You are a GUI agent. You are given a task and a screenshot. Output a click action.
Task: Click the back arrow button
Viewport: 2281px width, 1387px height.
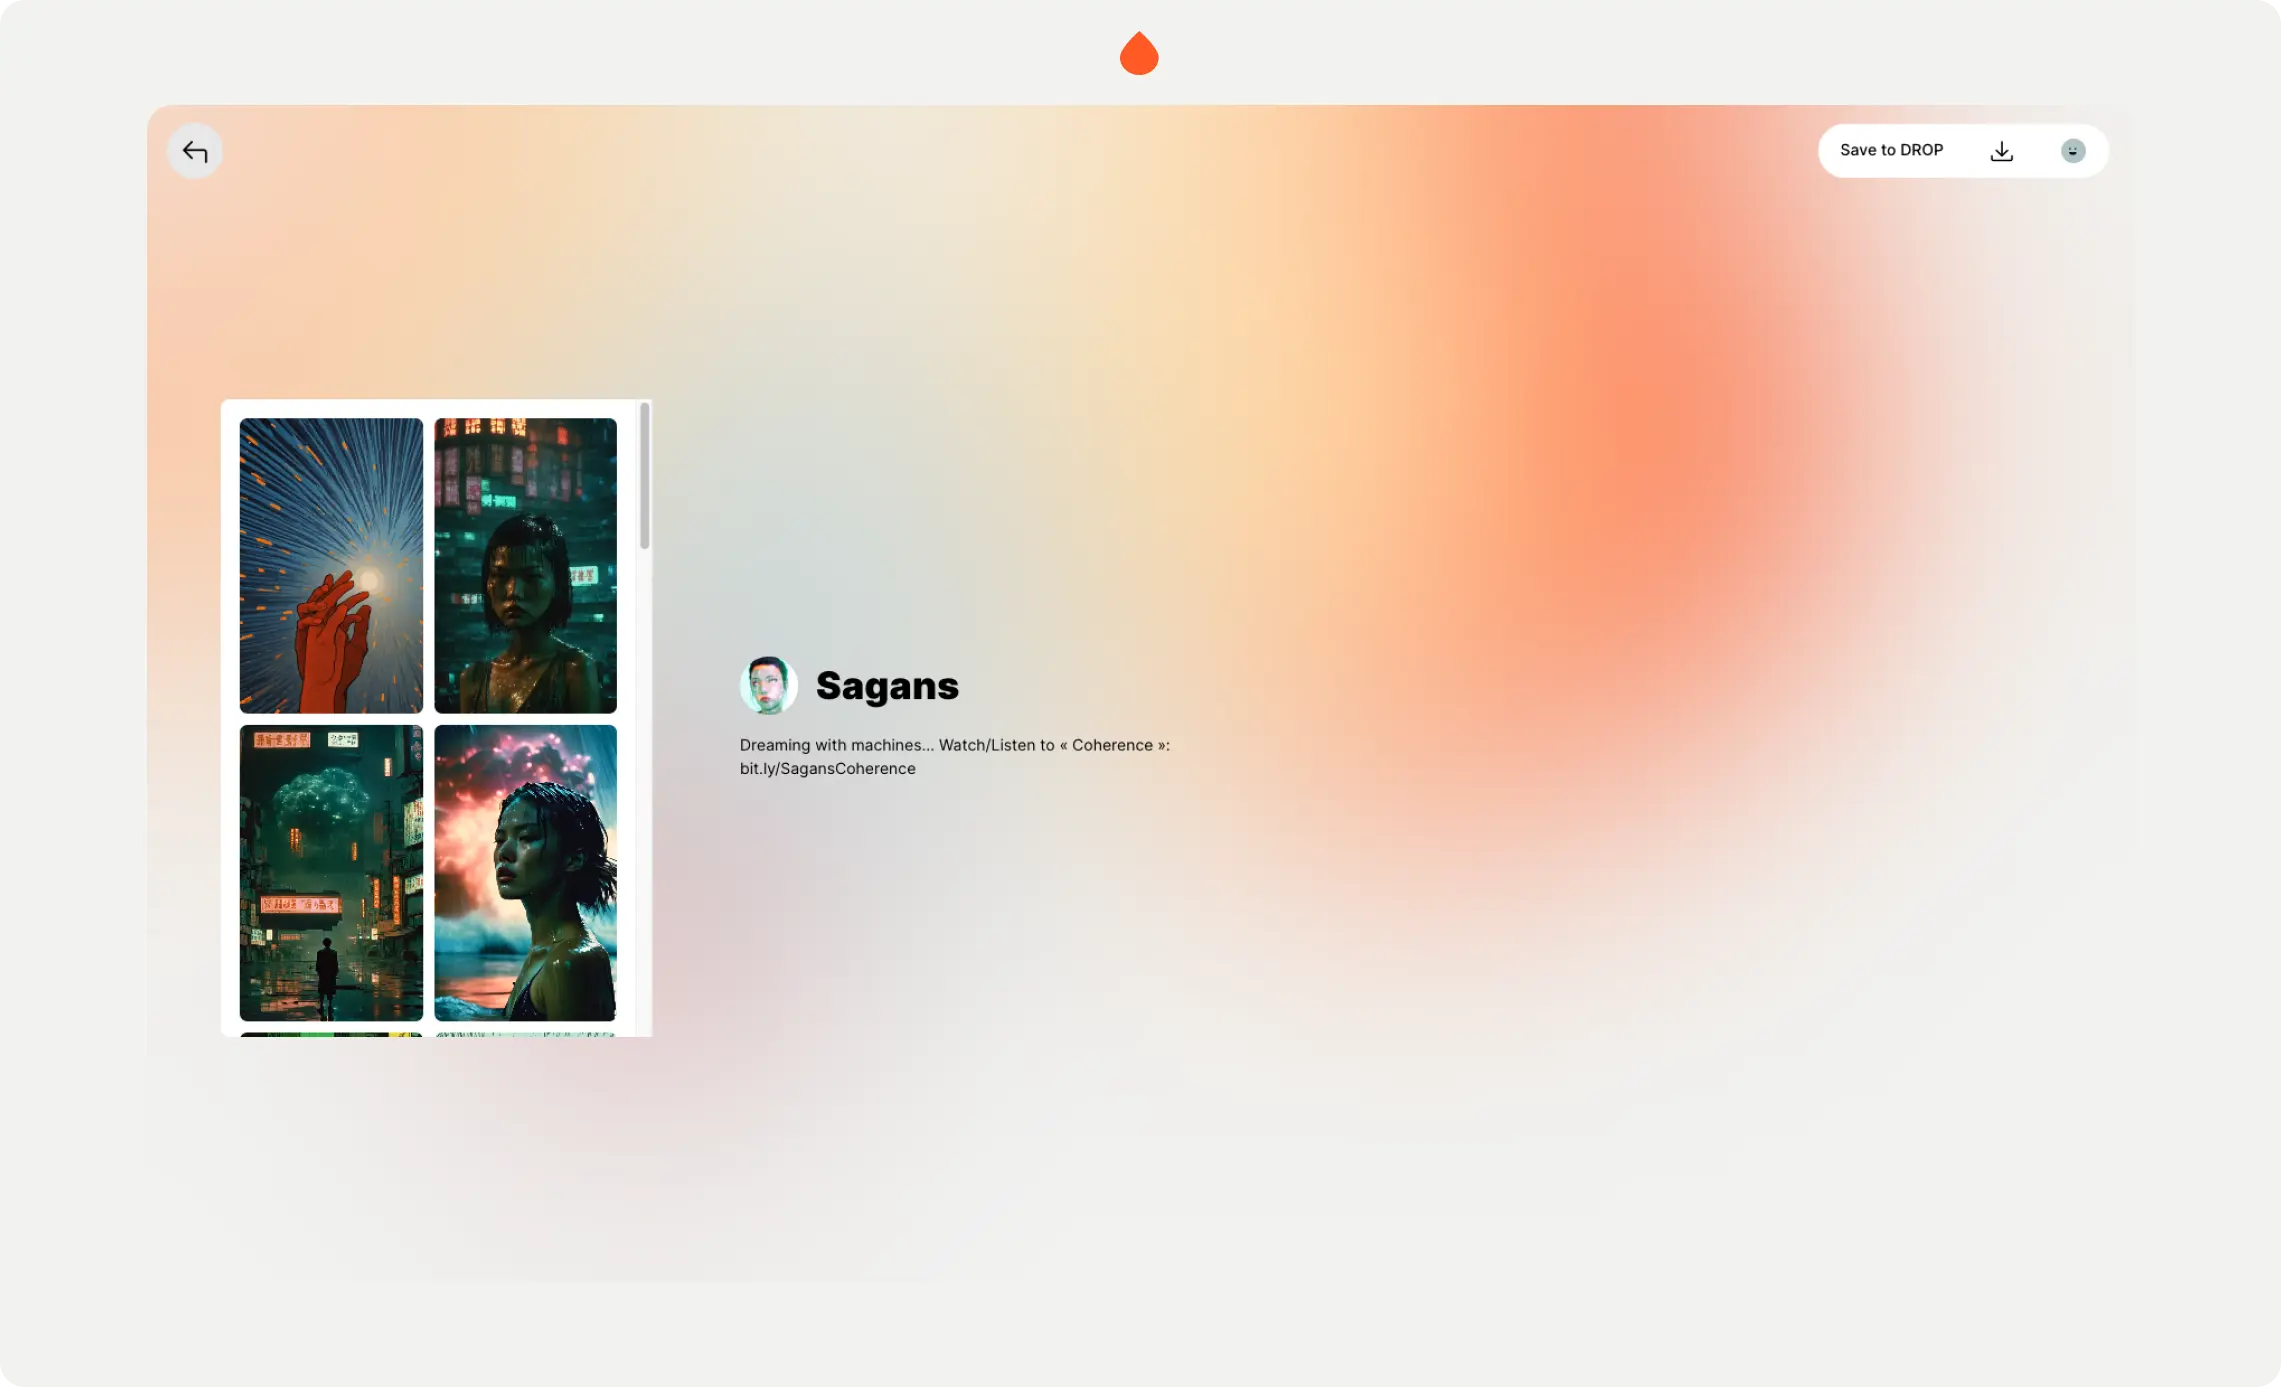[195, 151]
